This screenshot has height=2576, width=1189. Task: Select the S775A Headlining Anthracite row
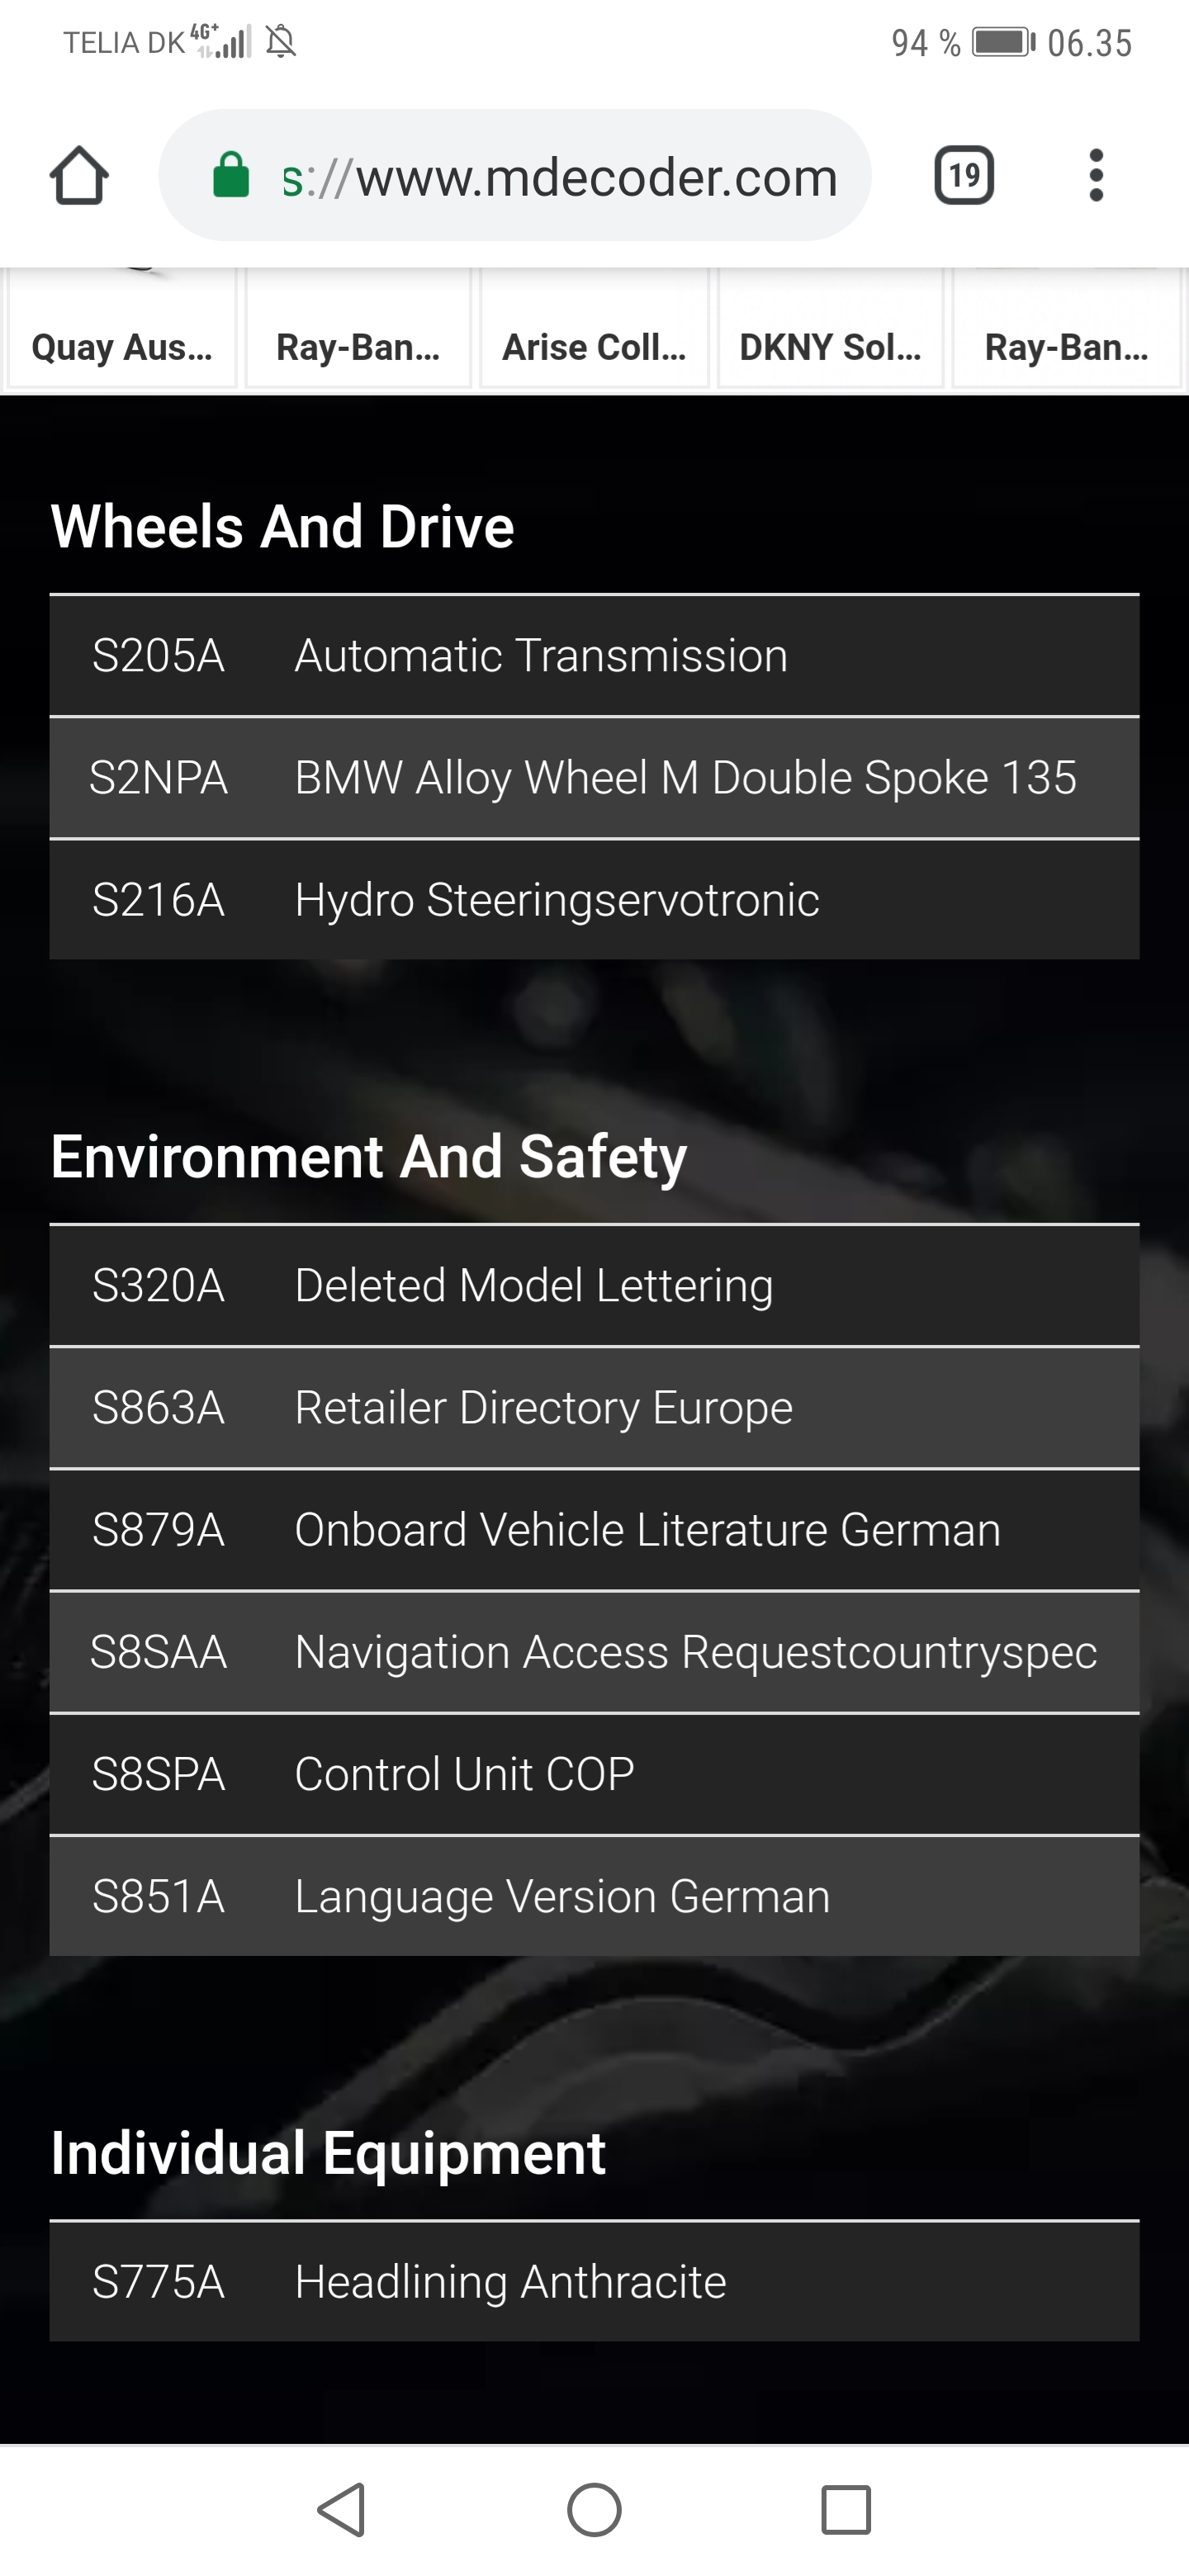(x=594, y=2282)
